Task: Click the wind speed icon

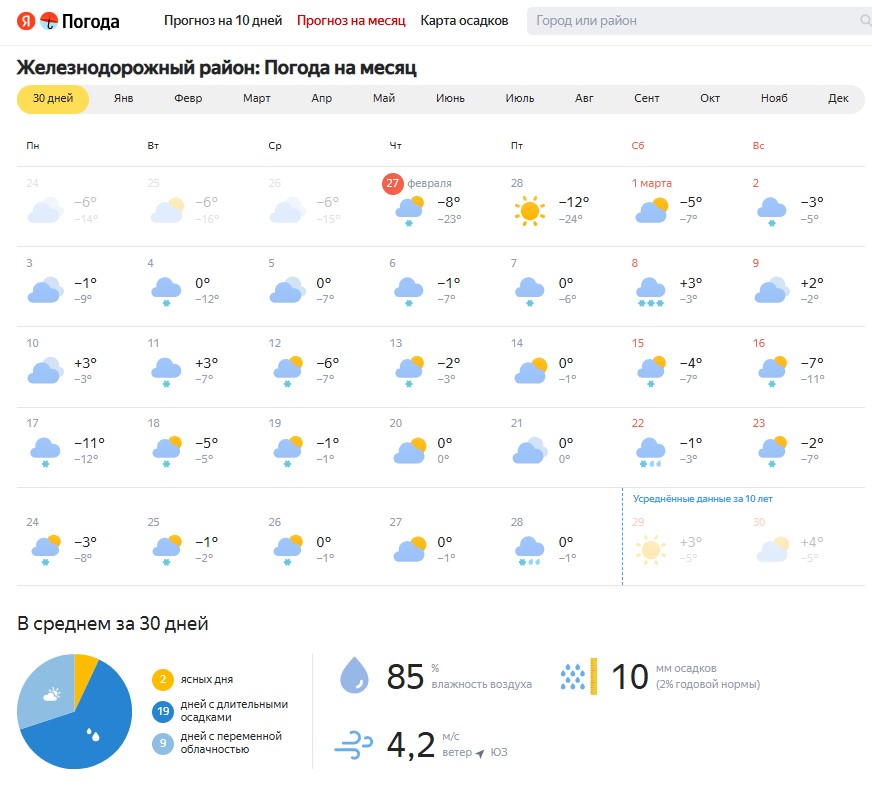Action: point(353,745)
